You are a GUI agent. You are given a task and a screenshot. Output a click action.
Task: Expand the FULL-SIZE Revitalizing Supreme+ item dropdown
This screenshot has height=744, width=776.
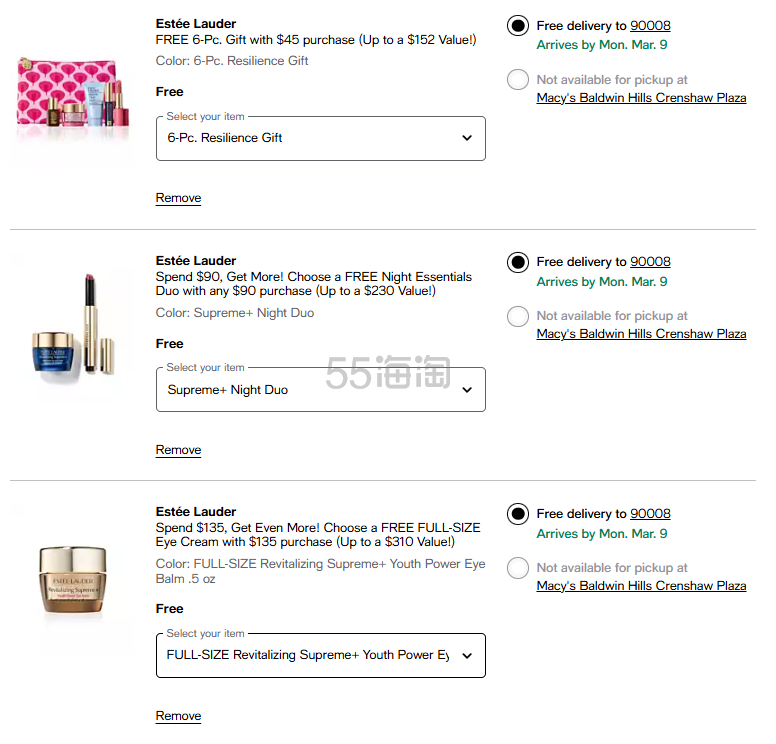tap(321, 656)
